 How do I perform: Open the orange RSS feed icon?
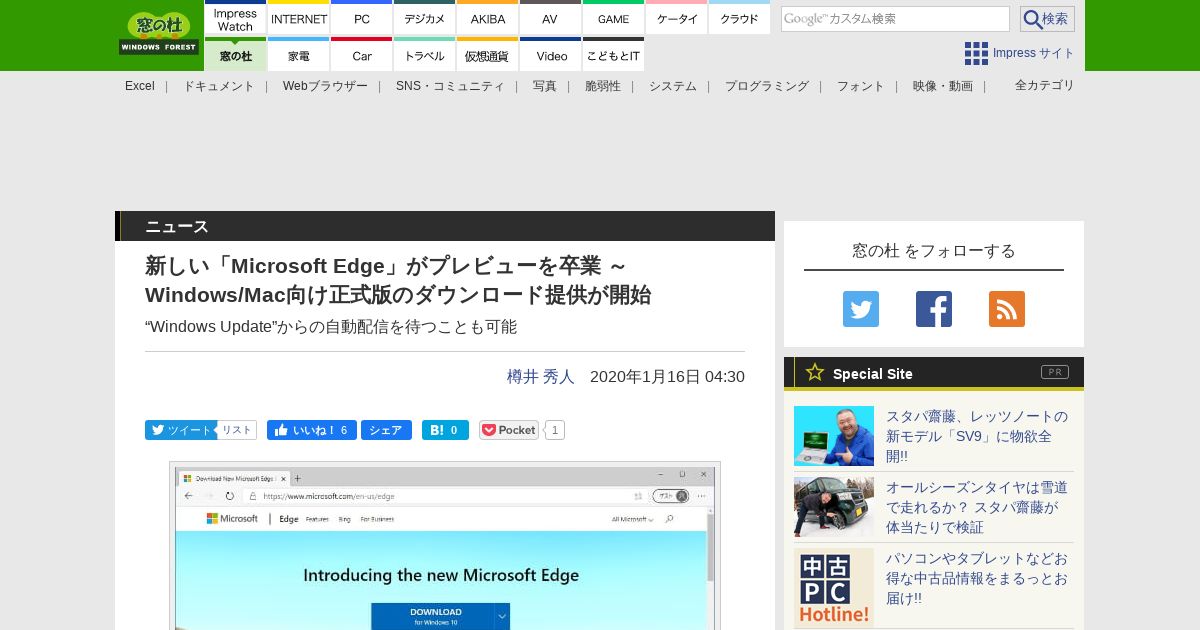pos(1007,309)
